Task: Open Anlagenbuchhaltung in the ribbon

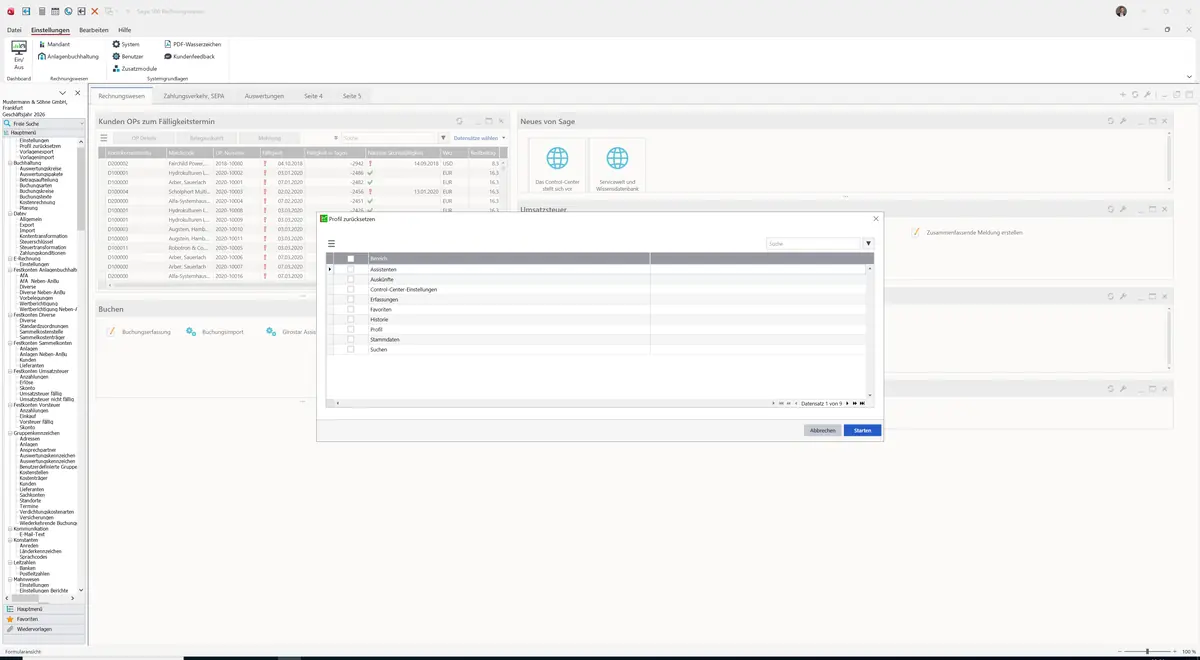Action: (68, 56)
